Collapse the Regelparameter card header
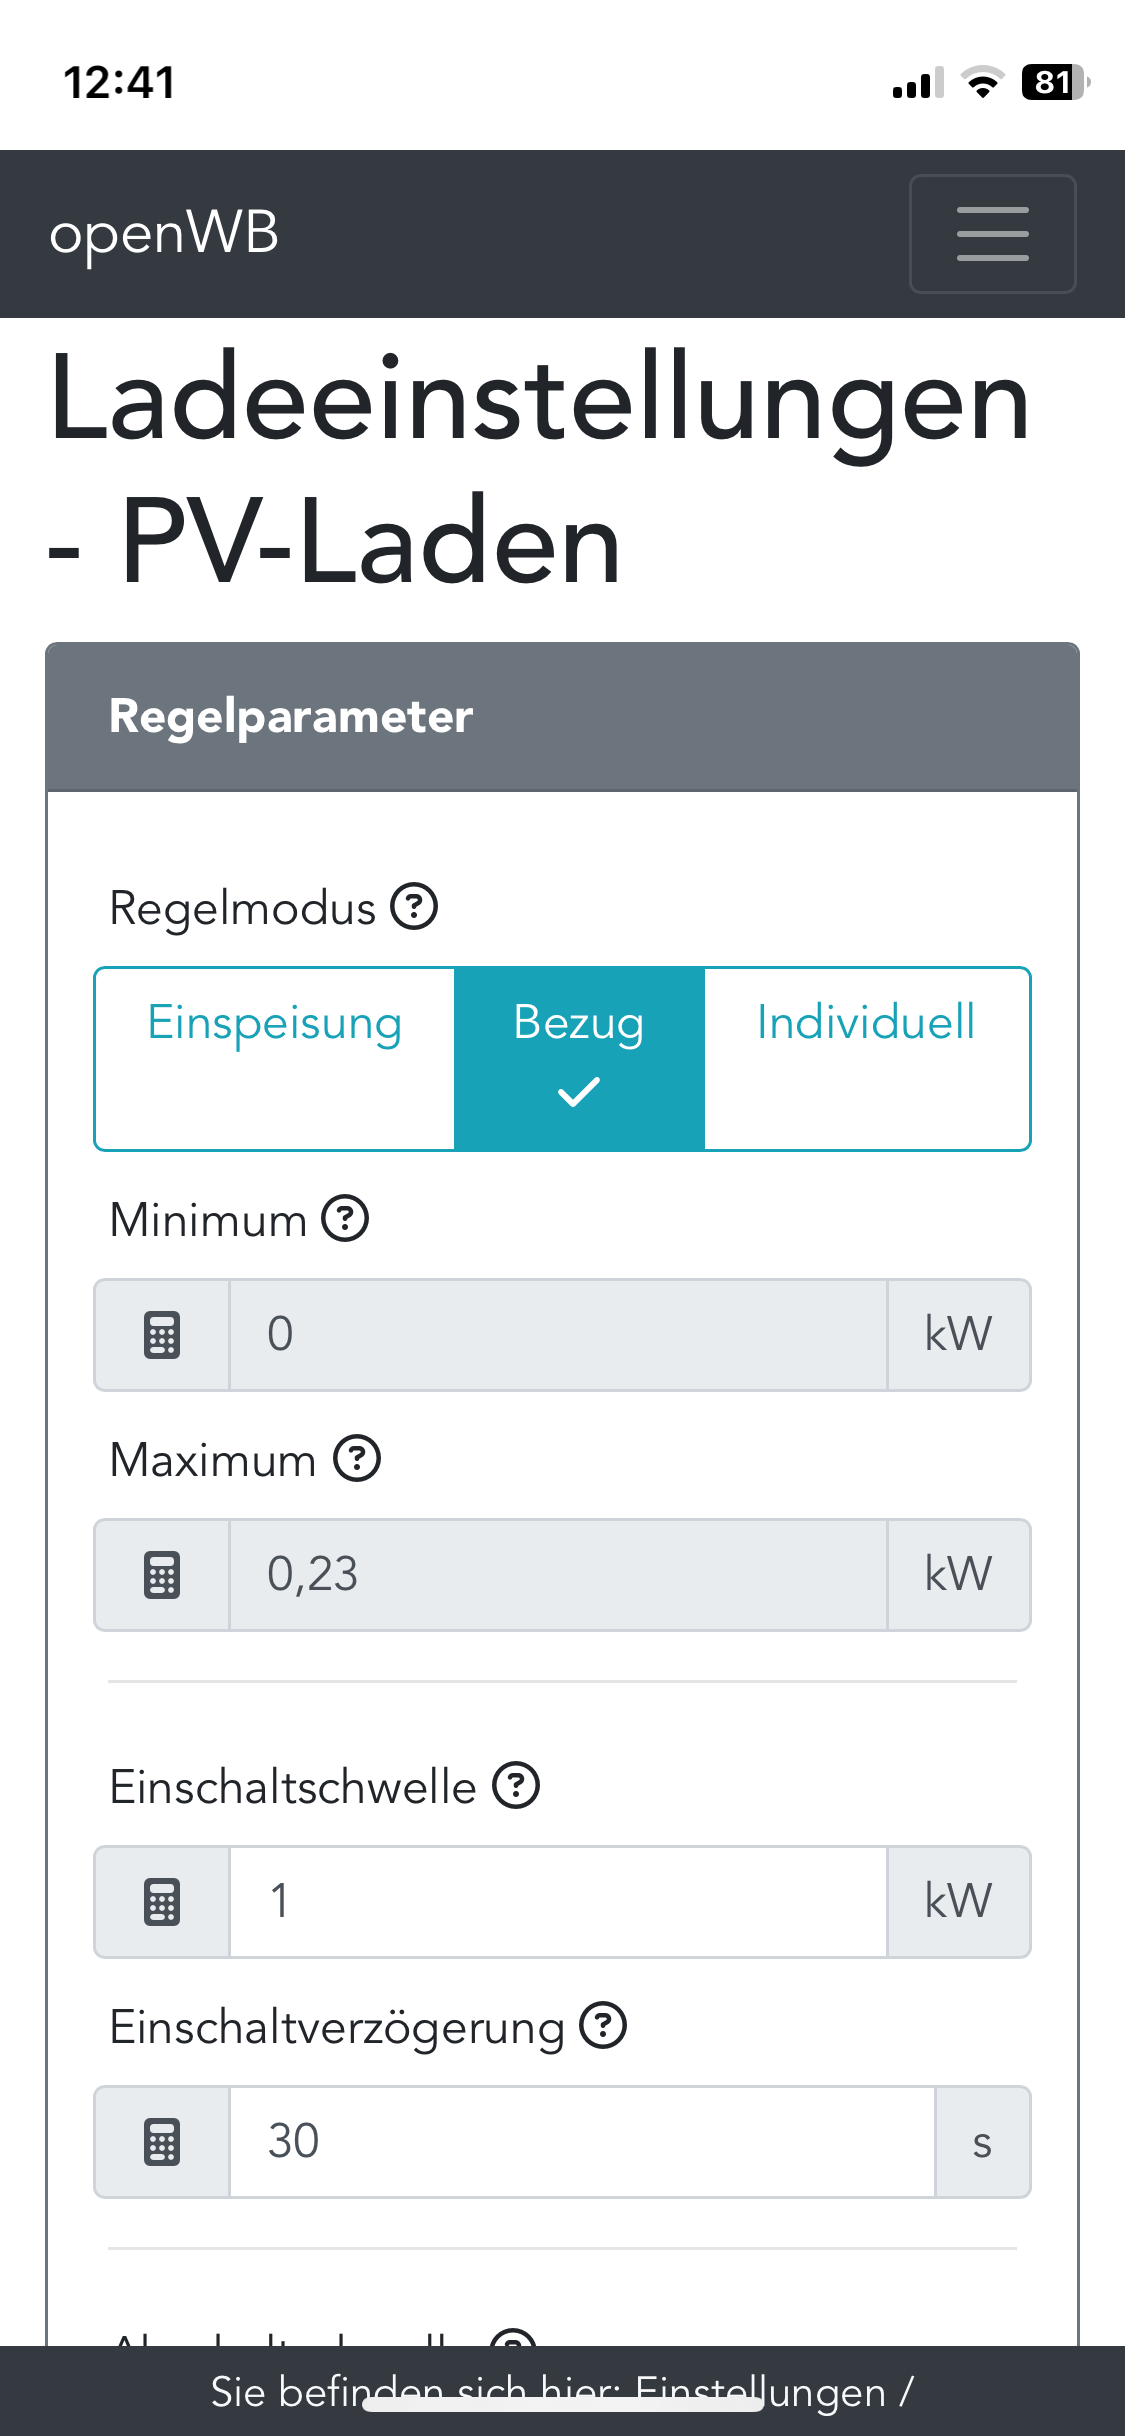This screenshot has height=2436, width=1125. pyautogui.click(x=562, y=717)
